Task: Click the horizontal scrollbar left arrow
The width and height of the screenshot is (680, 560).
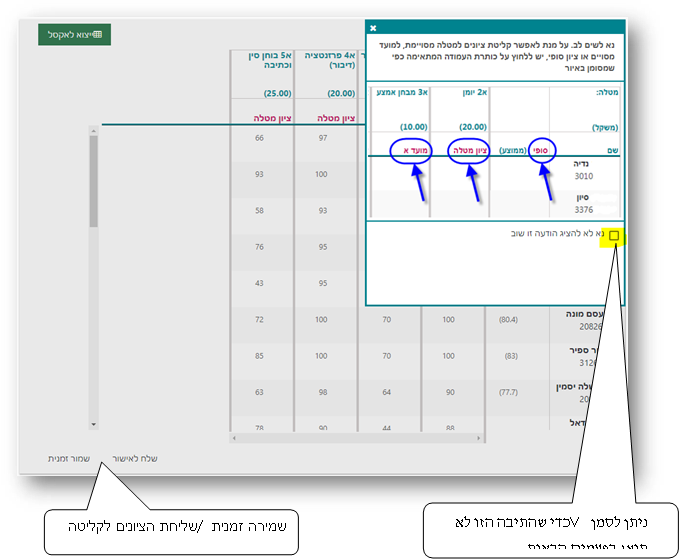Action: (x=234, y=438)
